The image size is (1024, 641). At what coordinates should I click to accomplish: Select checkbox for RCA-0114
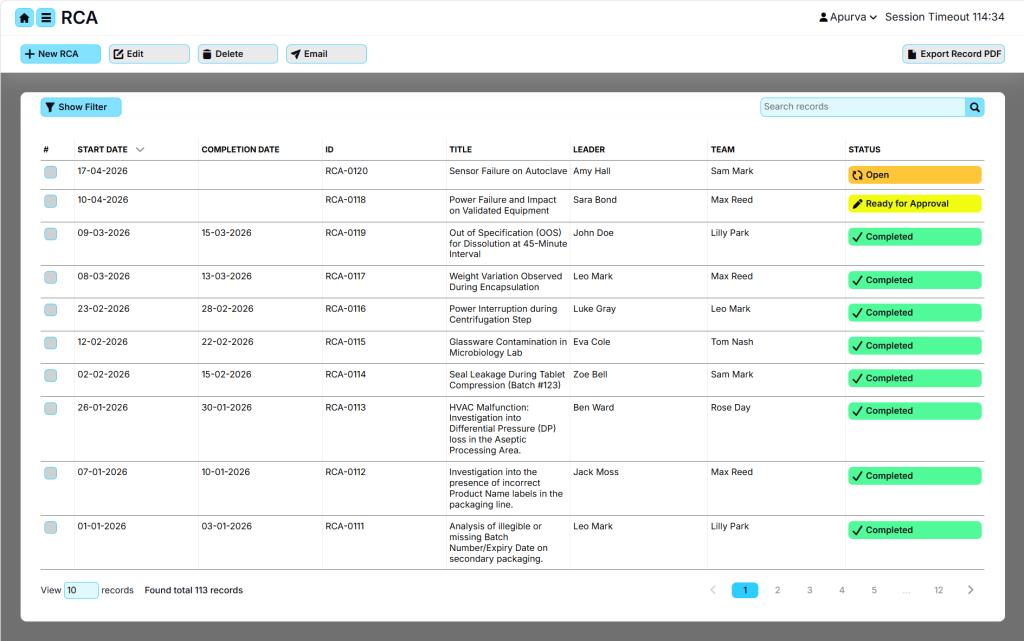click(x=50, y=375)
